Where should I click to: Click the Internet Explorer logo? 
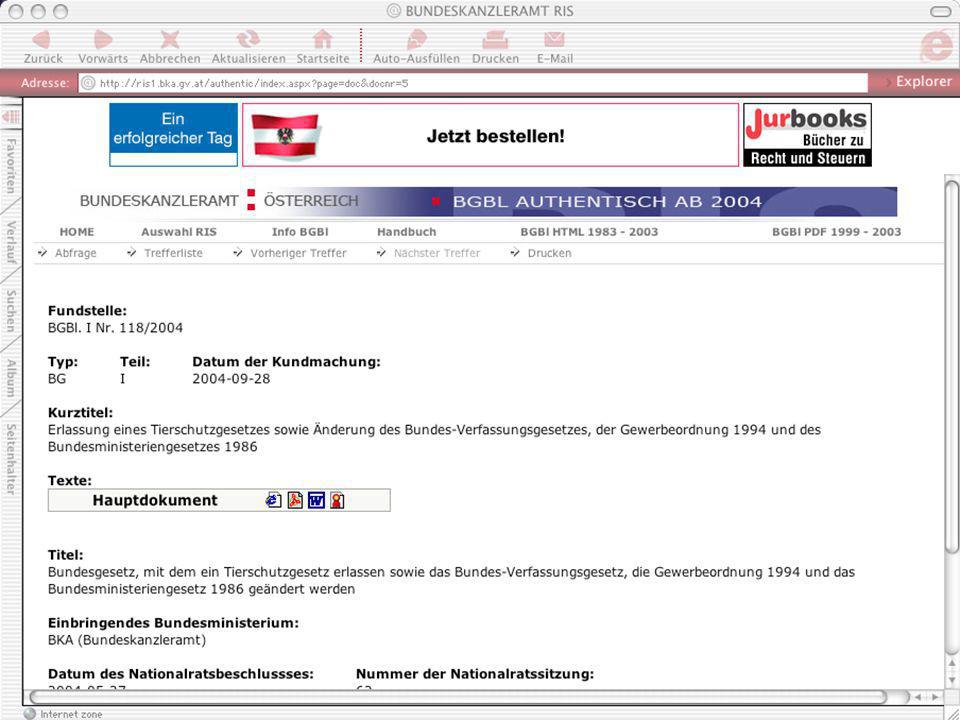pyautogui.click(x=937, y=44)
